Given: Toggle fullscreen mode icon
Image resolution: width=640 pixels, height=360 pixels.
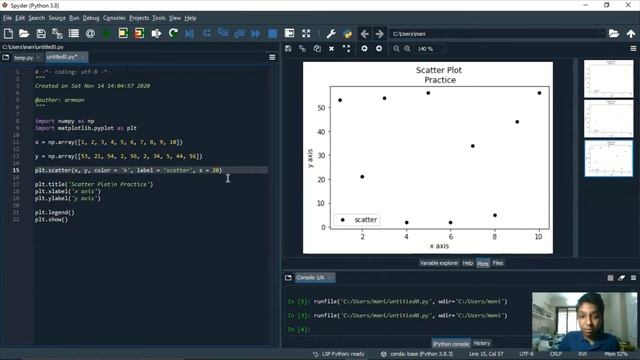Looking at the screenshot, I should coord(306,33).
